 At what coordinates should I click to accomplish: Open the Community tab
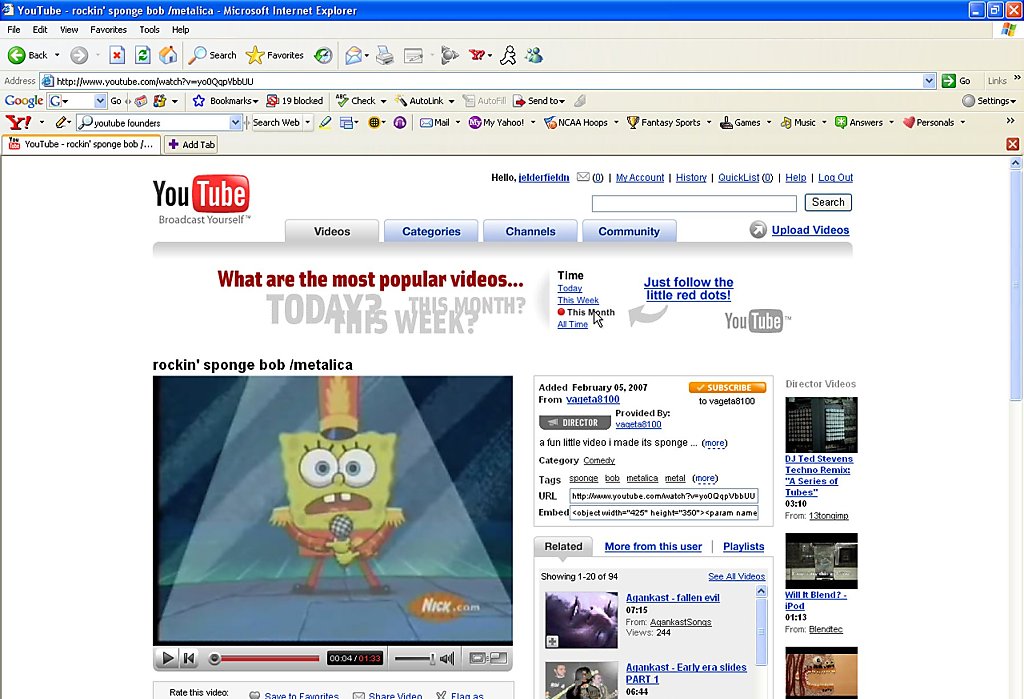tap(629, 231)
